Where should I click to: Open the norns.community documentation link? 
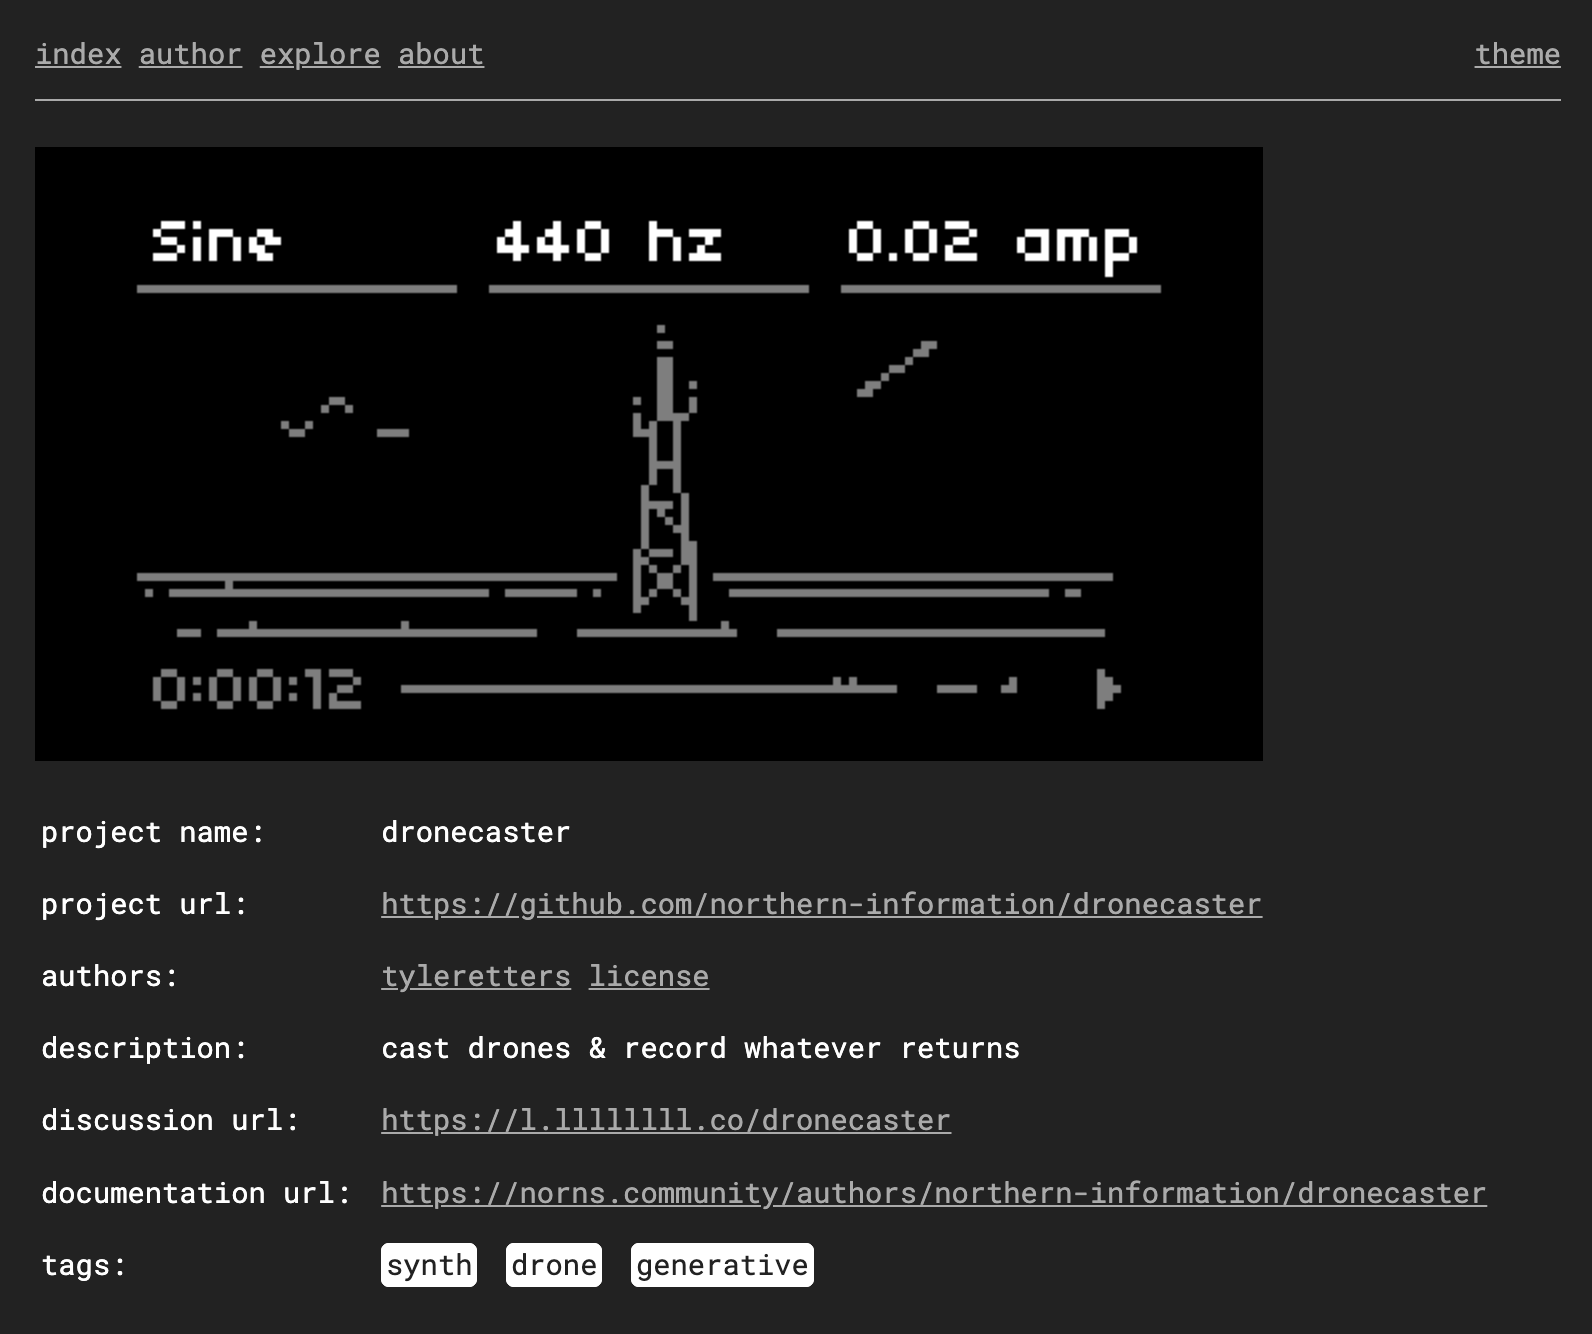[x=934, y=1193]
